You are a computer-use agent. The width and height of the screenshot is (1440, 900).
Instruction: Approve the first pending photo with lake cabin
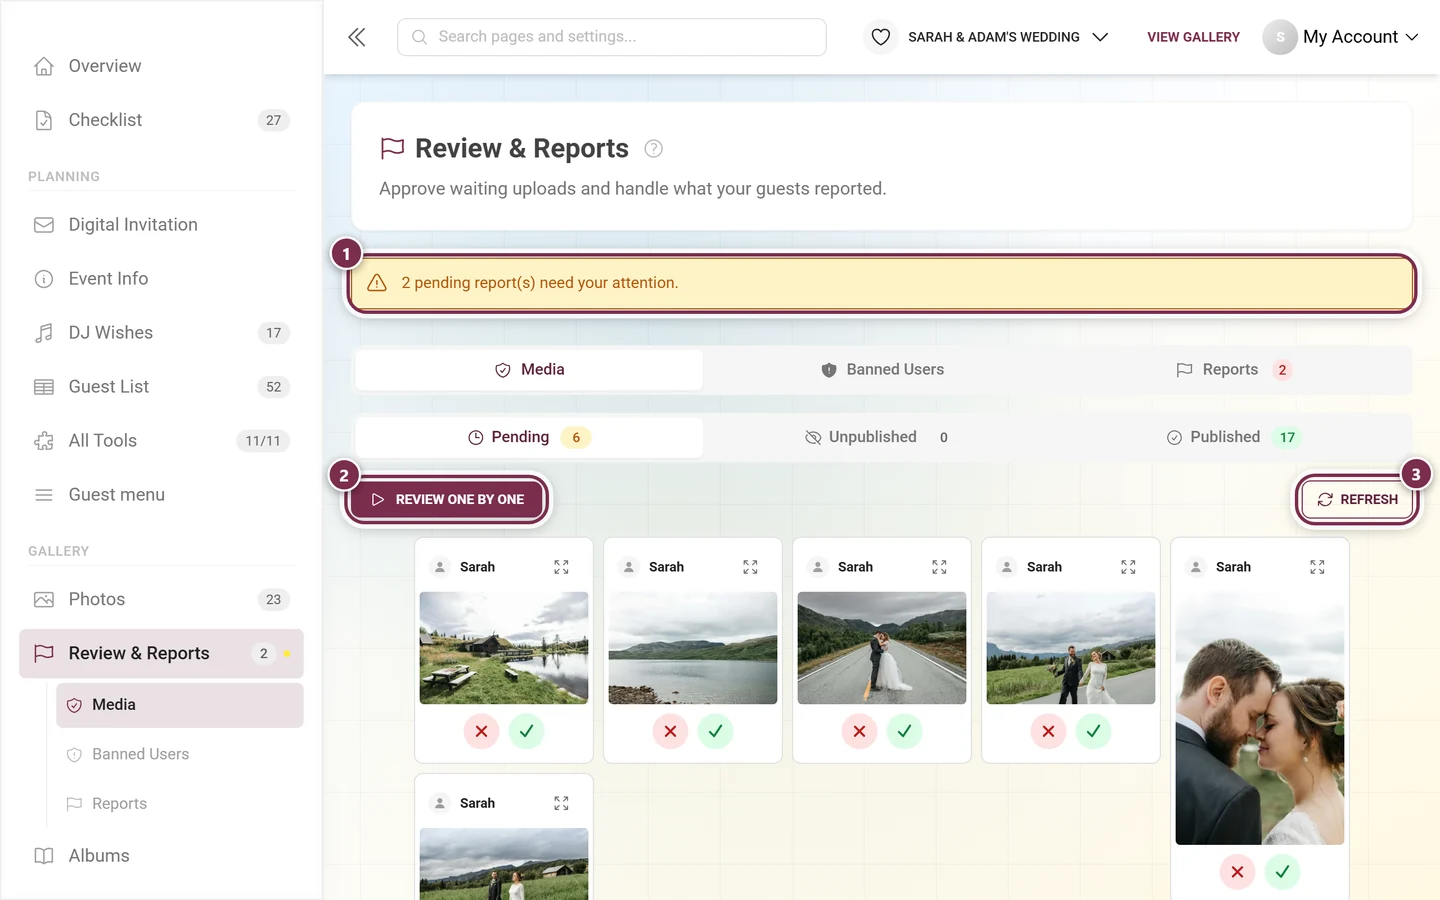click(526, 731)
